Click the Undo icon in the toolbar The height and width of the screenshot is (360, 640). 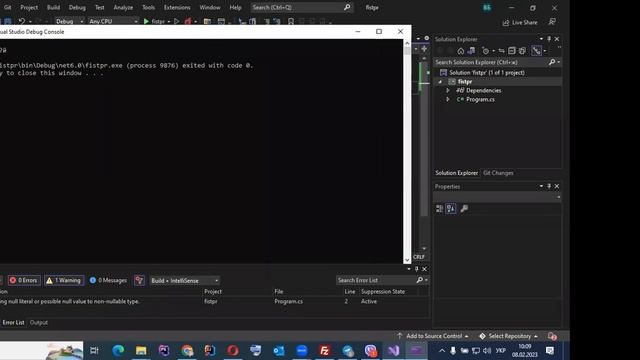click(x=22, y=21)
